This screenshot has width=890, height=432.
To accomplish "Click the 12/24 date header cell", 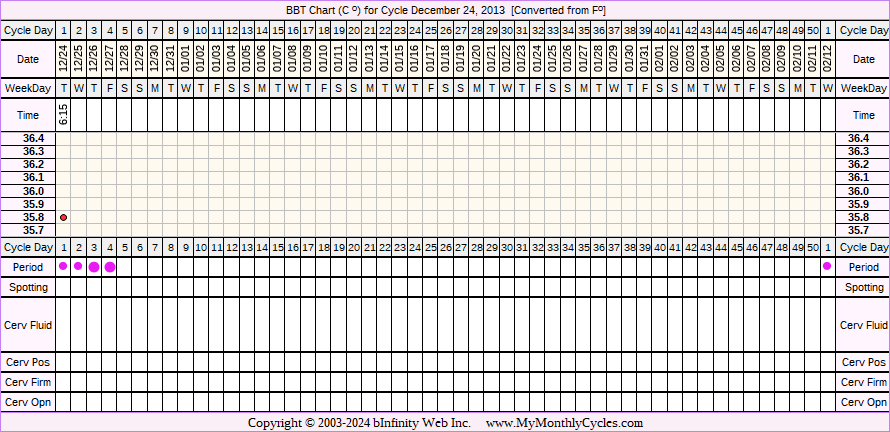I will (x=64, y=61).
